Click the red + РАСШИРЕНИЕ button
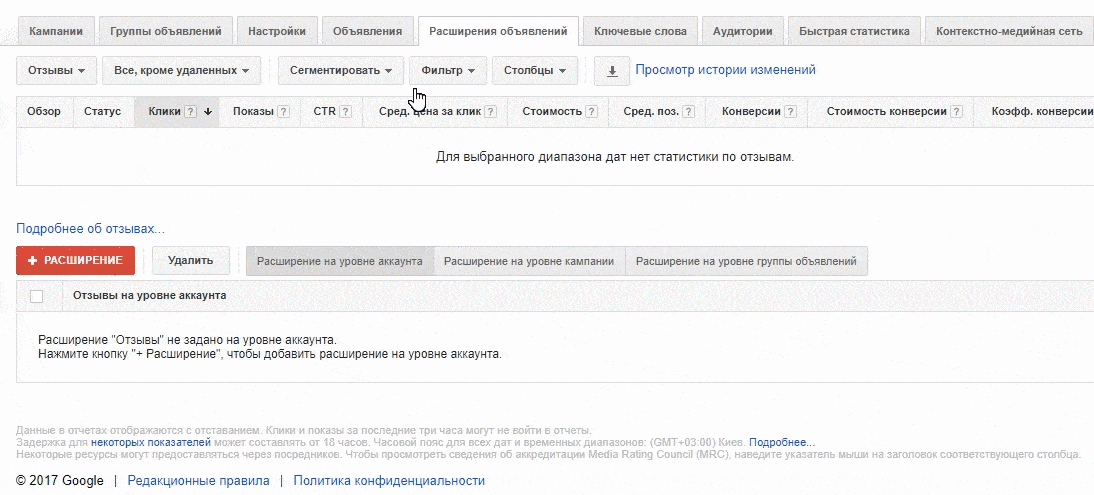 (x=75, y=260)
